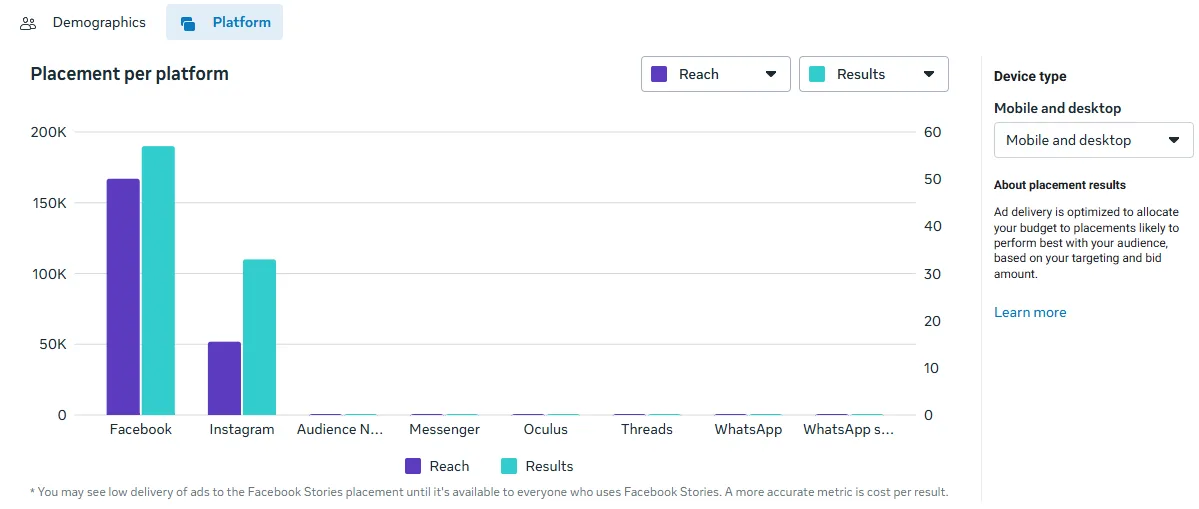
Task: Switch to the Demographics tab
Action: [83, 23]
